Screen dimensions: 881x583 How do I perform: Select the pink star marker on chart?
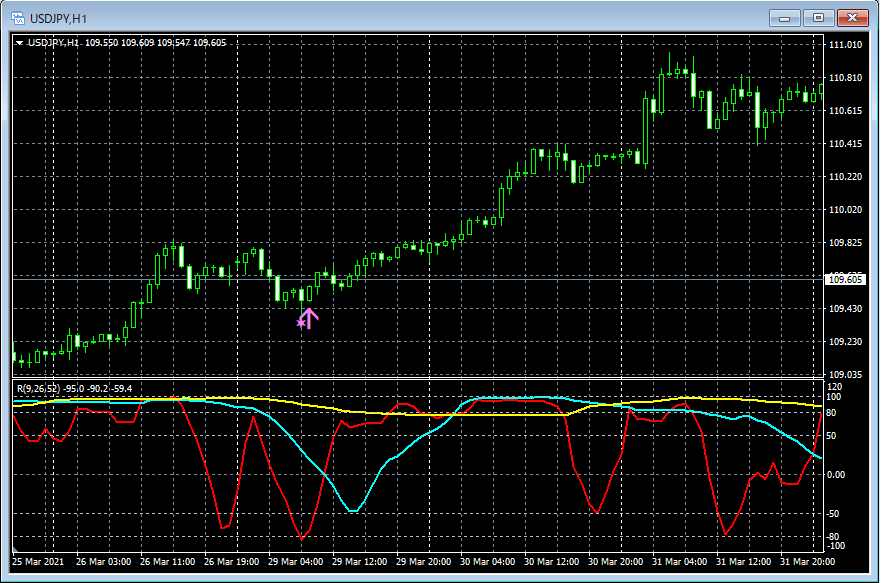tap(300, 322)
